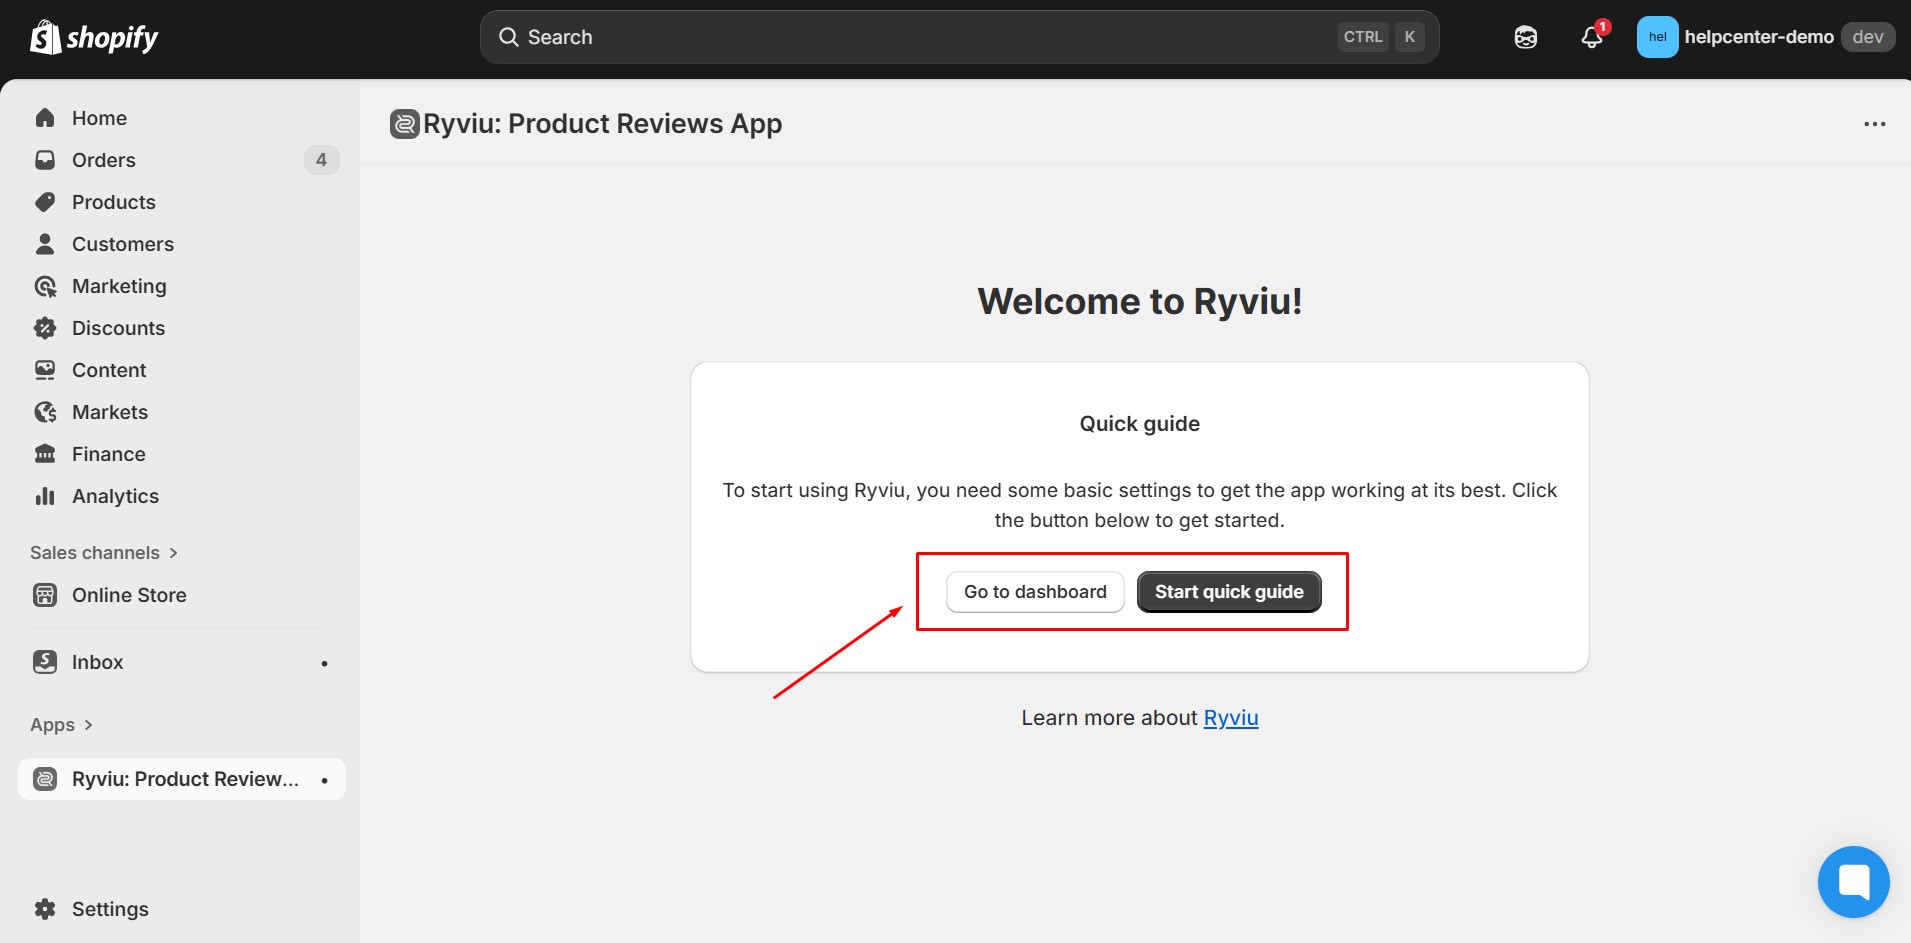Click the Start quick guide button
This screenshot has height=943, width=1911.
point(1228,591)
